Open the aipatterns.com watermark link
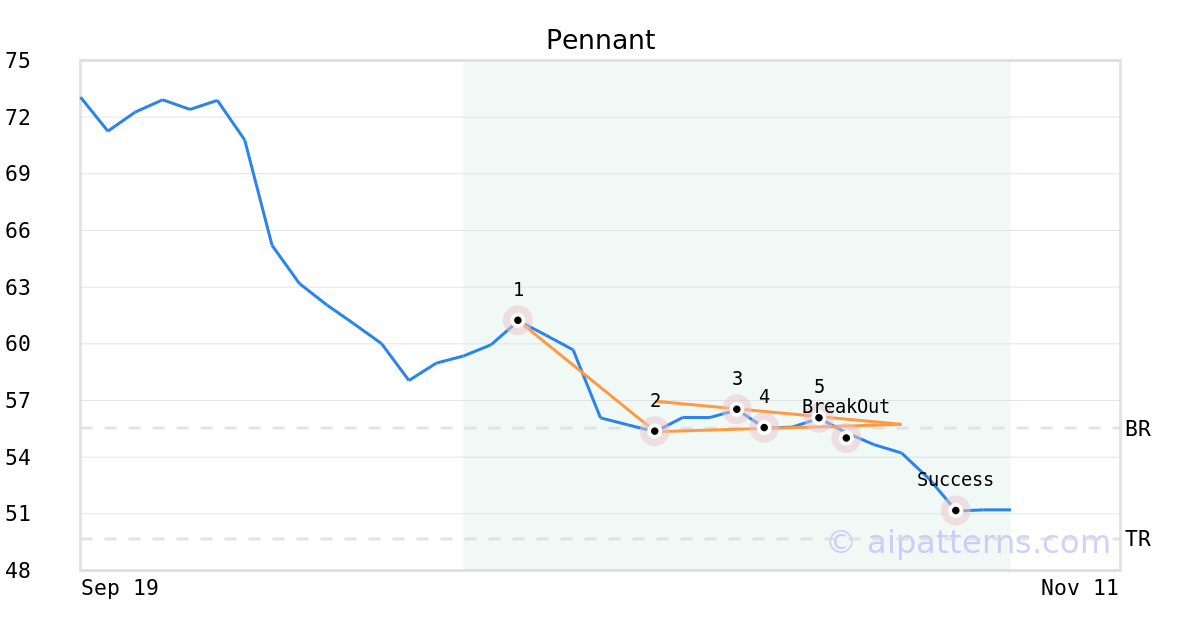 [968, 542]
